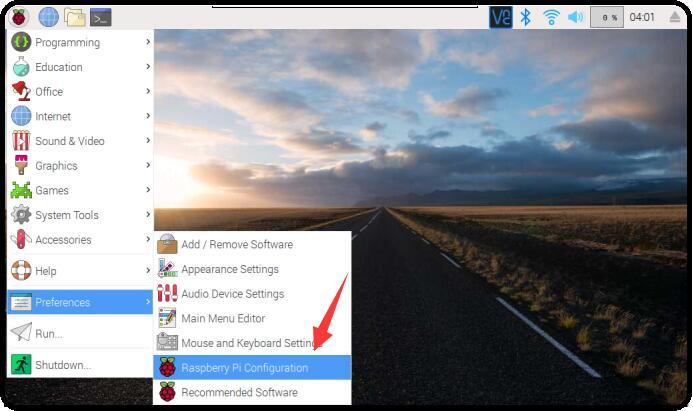Viewport: 693px width, 411px height.
Task: Click the Raspberry Pi Configuration raspberry icon
Action: 167,367
